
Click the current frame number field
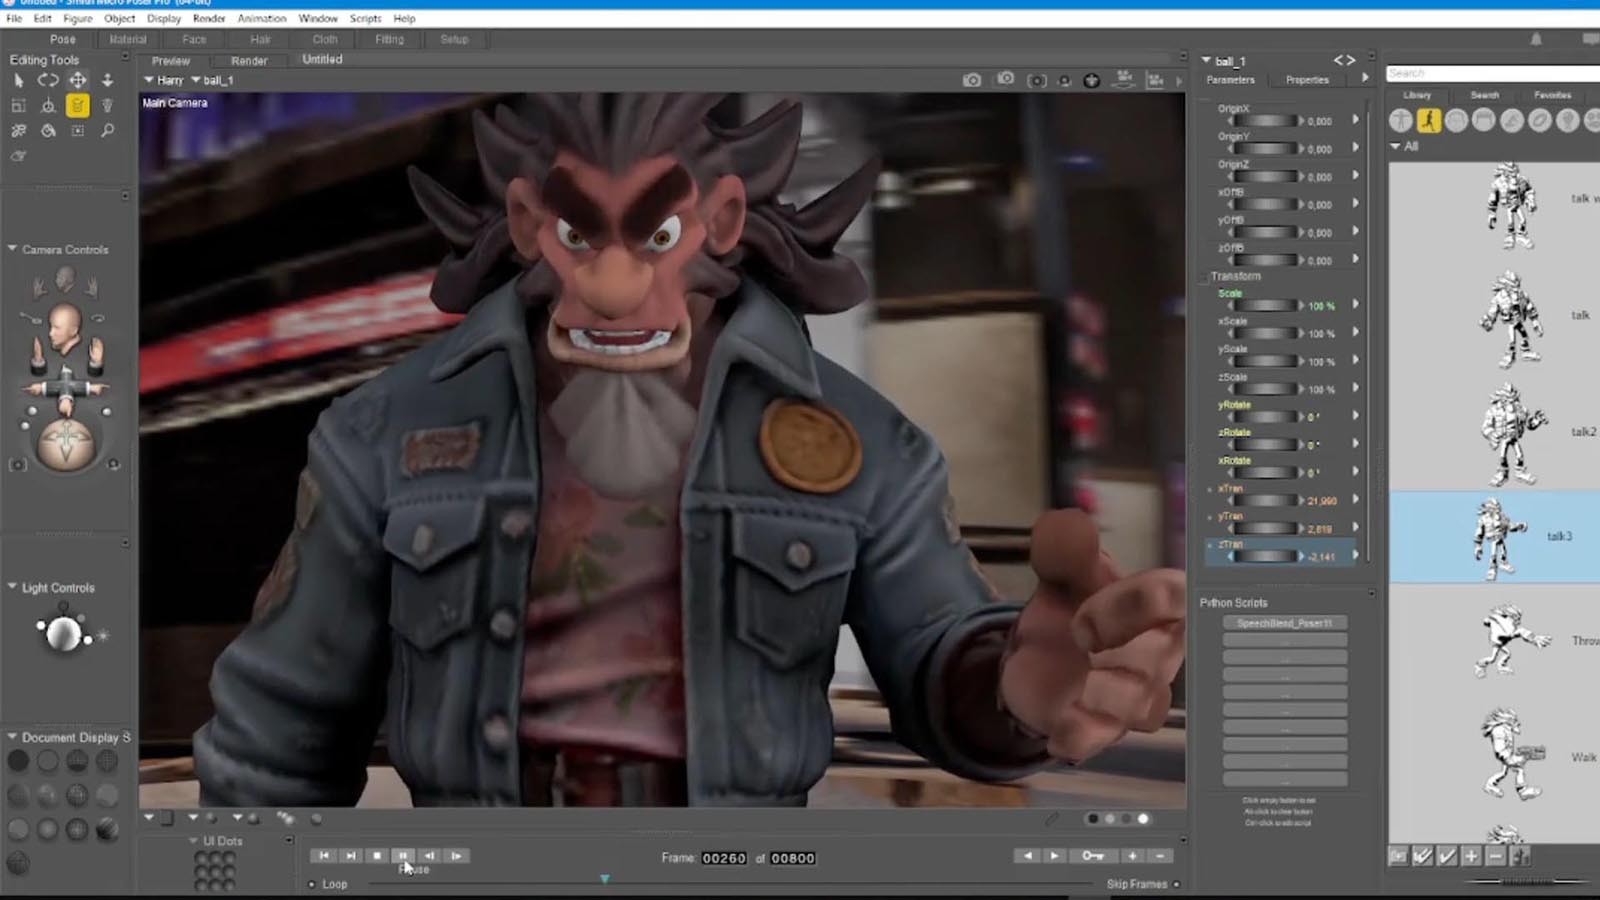724,858
